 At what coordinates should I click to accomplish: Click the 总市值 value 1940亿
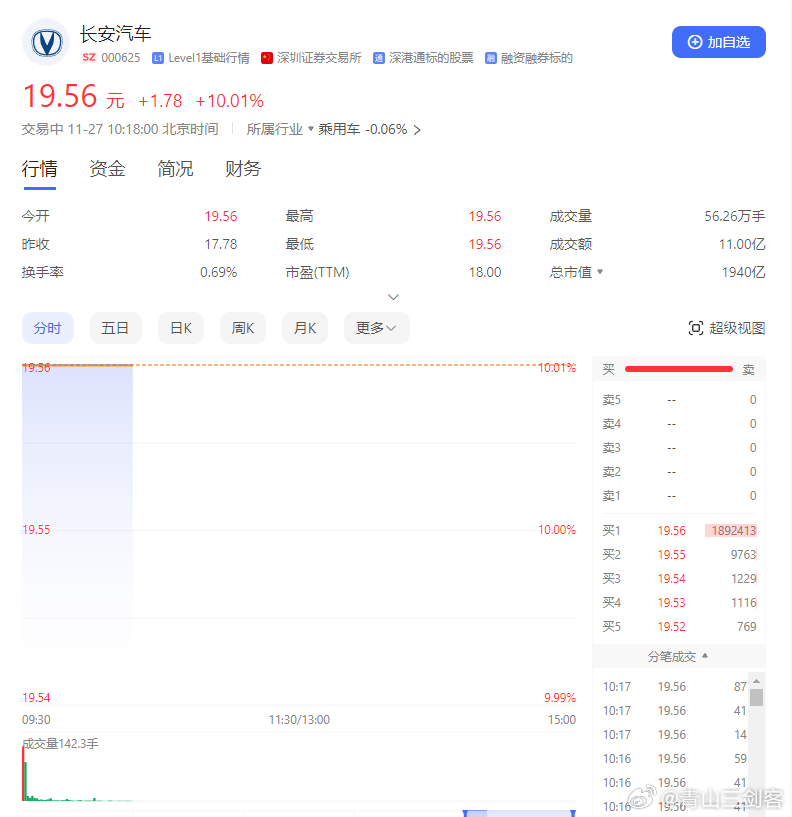click(744, 272)
